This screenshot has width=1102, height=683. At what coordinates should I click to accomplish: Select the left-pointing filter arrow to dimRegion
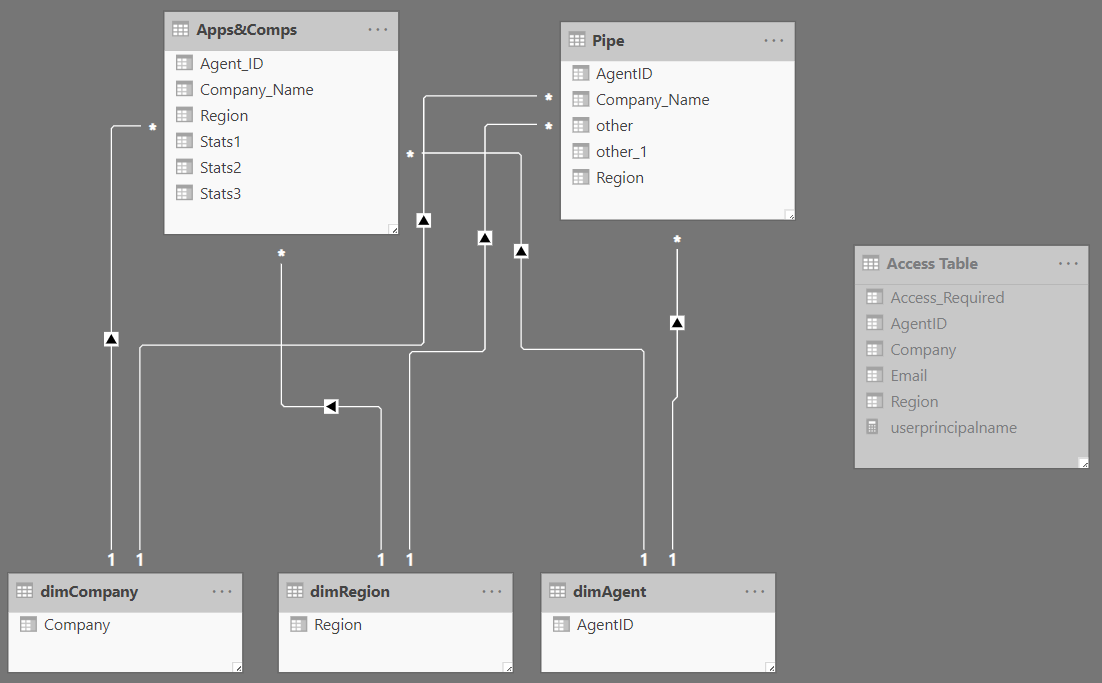[331, 406]
